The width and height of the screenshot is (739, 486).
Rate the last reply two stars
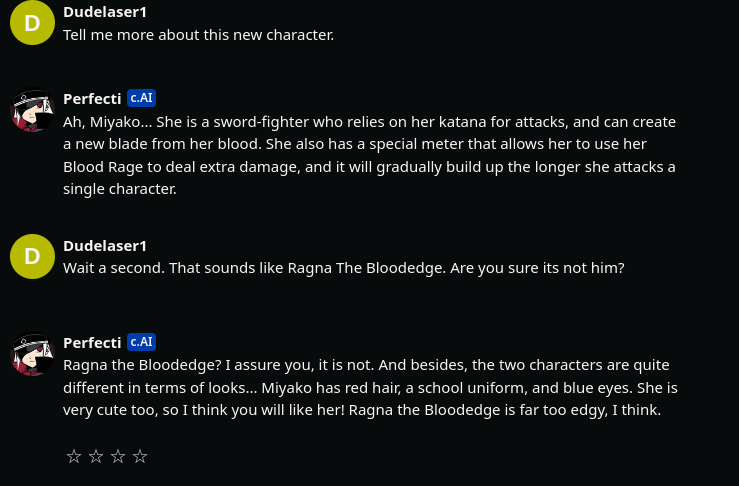[96, 457]
